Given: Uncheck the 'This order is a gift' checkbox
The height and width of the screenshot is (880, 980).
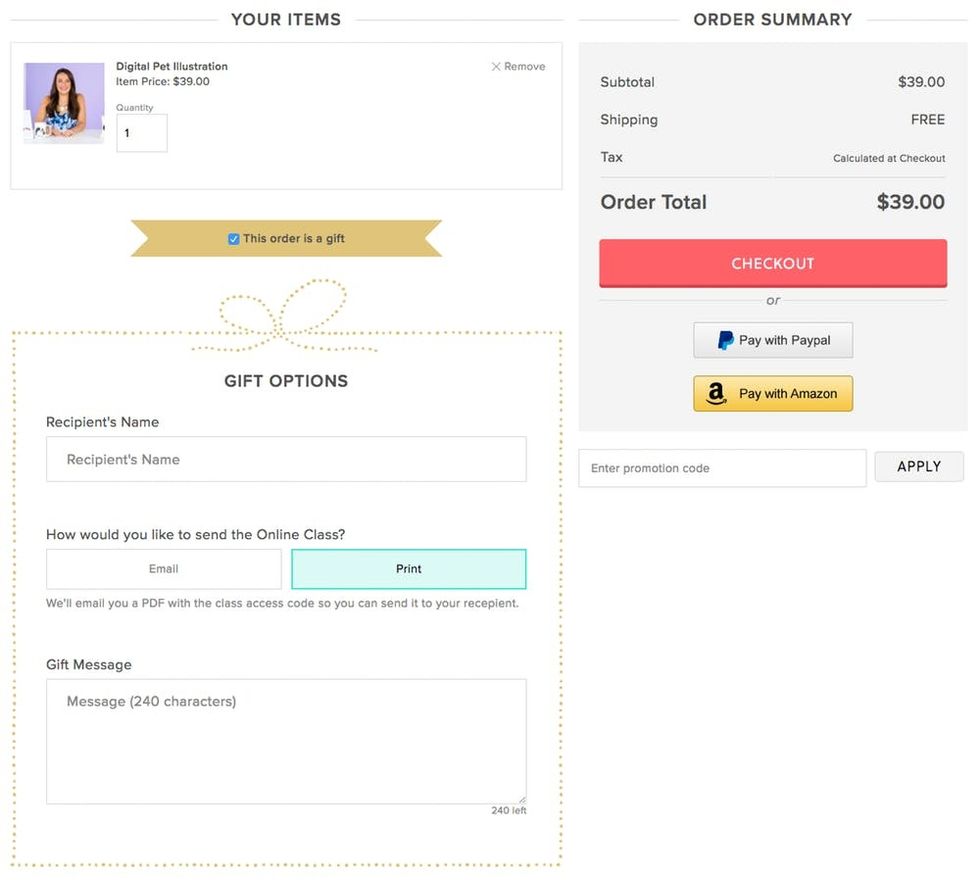Looking at the screenshot, I should [x=234, y=239].
